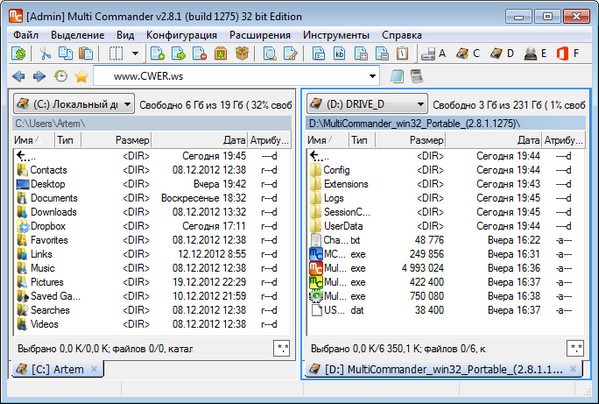Click the Copy icon in the toolbar
Viewport: 599px width, 404px height.
(65, 53)
